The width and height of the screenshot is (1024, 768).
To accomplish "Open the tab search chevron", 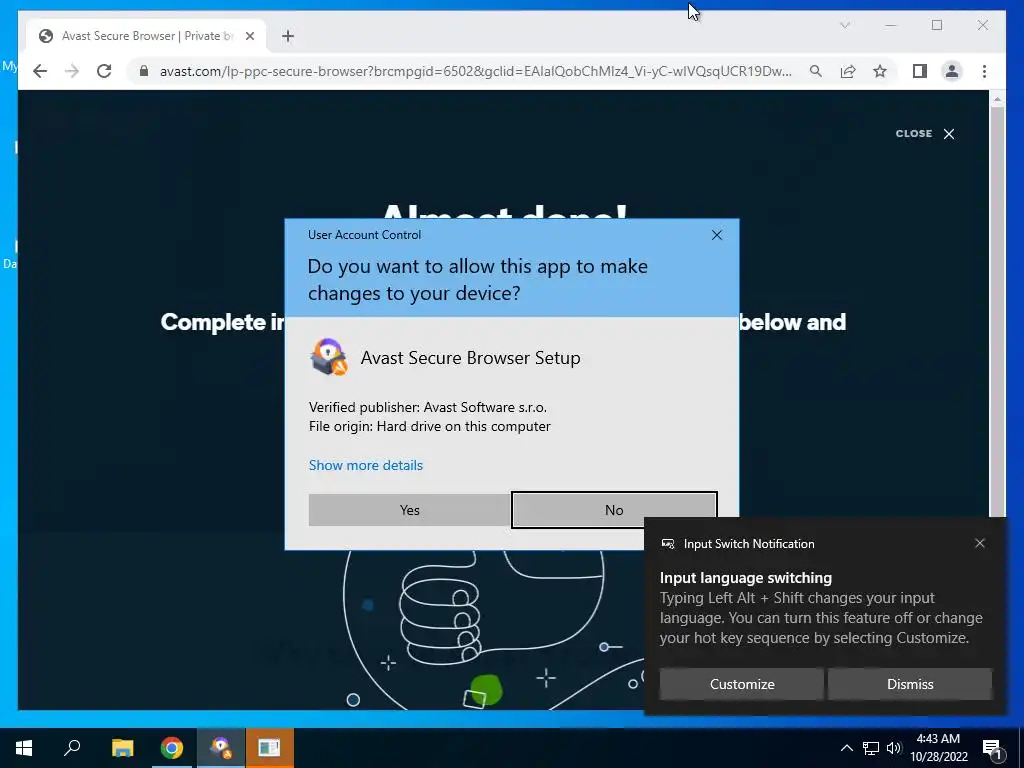I will (844, 25).
